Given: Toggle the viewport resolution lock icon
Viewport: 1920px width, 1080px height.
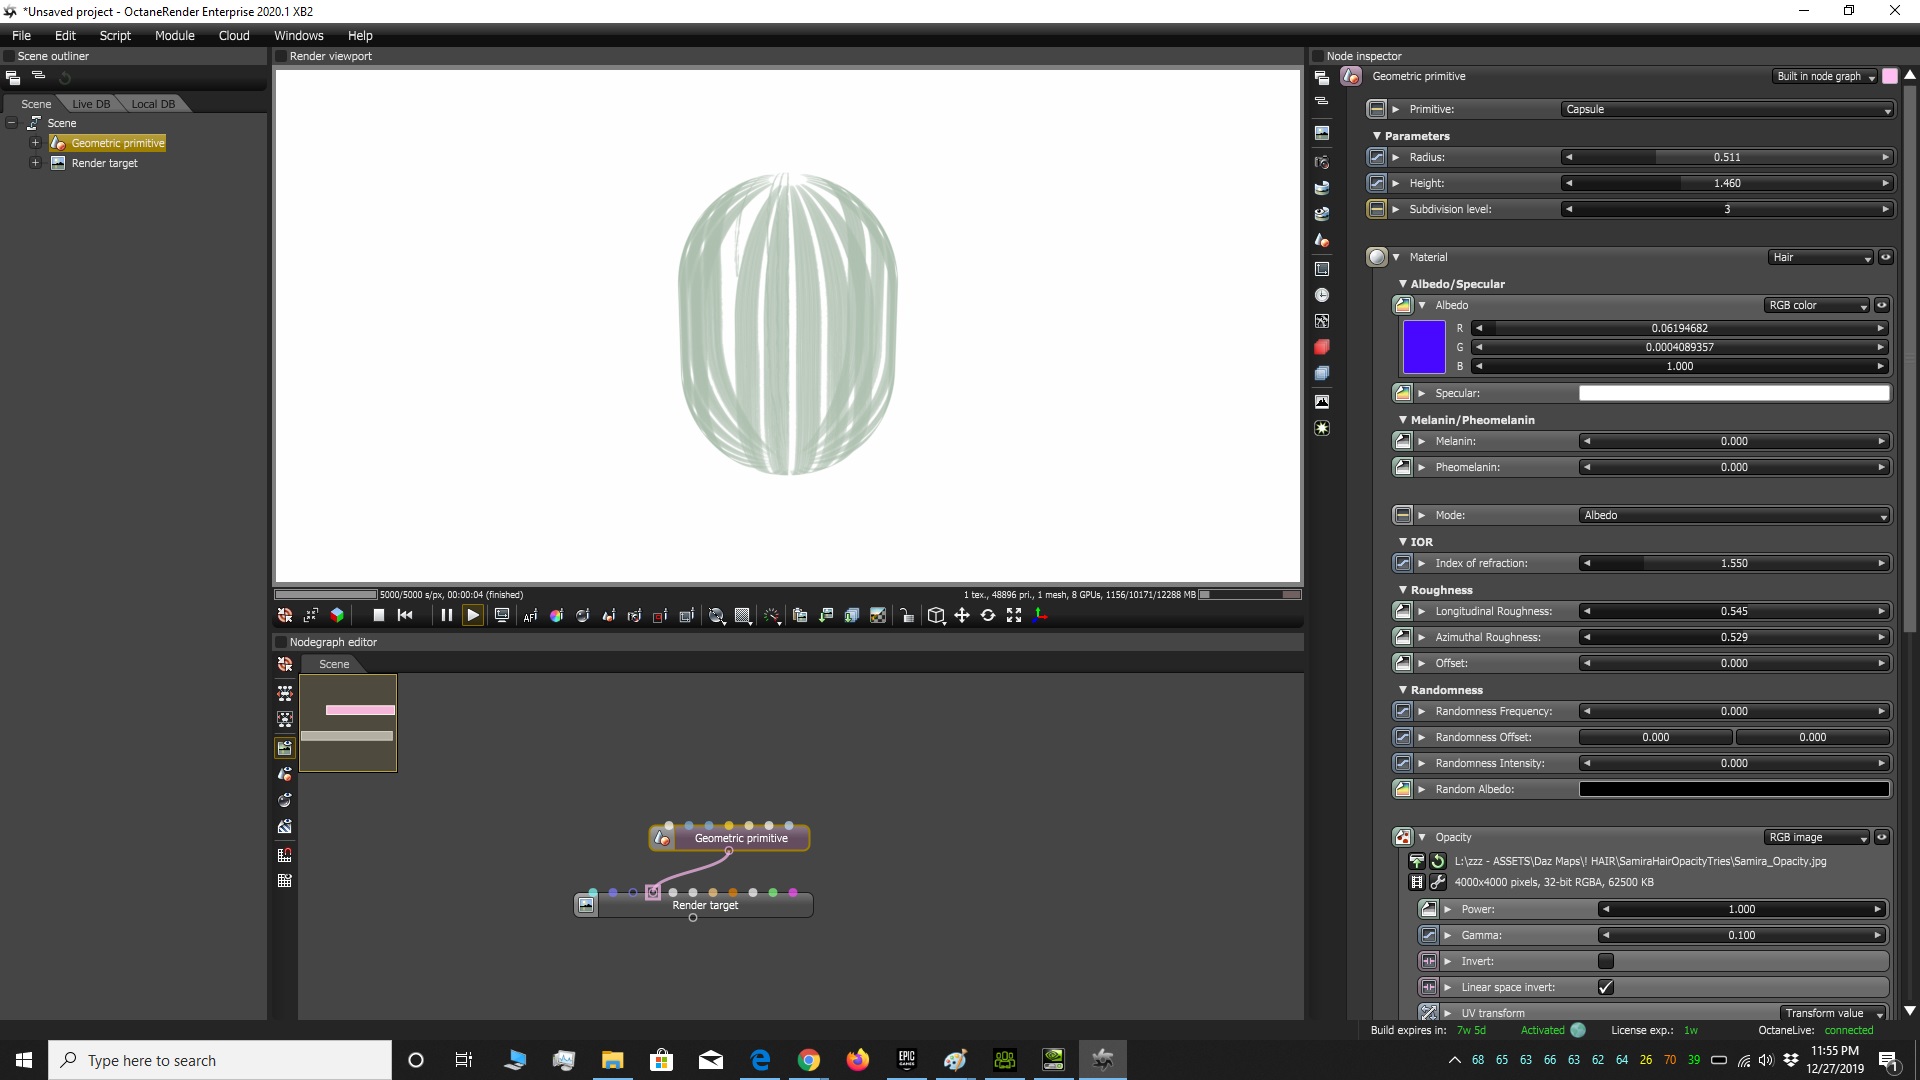Looking at the screenshot, I should [x=907, y=616].
